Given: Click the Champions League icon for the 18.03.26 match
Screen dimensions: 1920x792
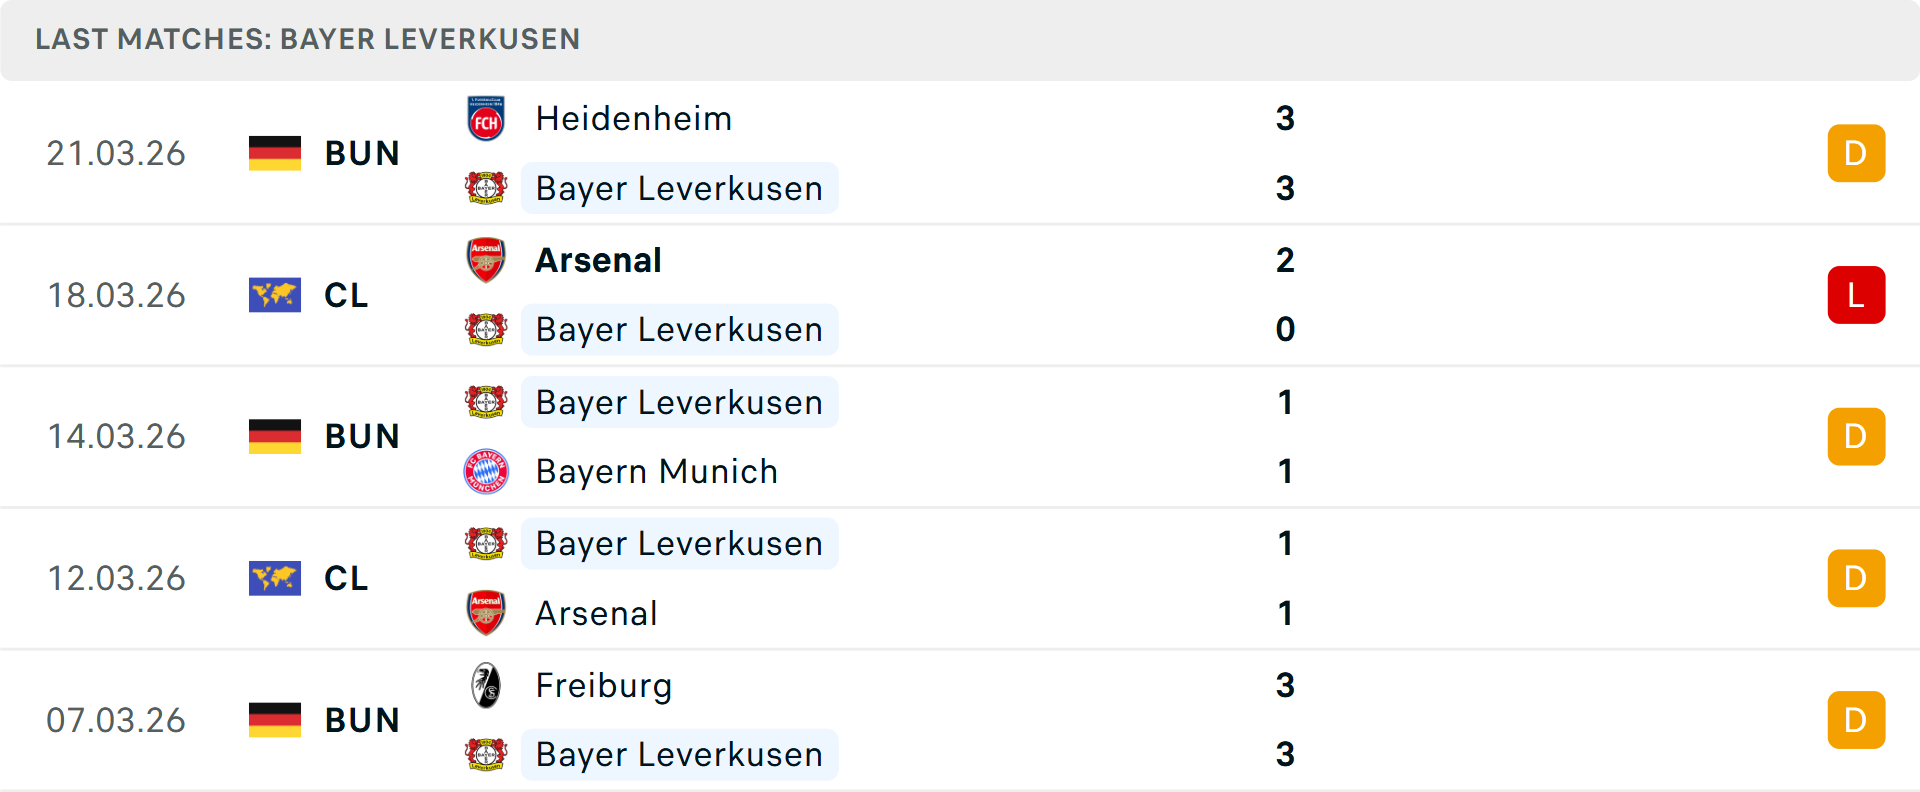Looking at the screenshot, I should [x=275, y=294].
